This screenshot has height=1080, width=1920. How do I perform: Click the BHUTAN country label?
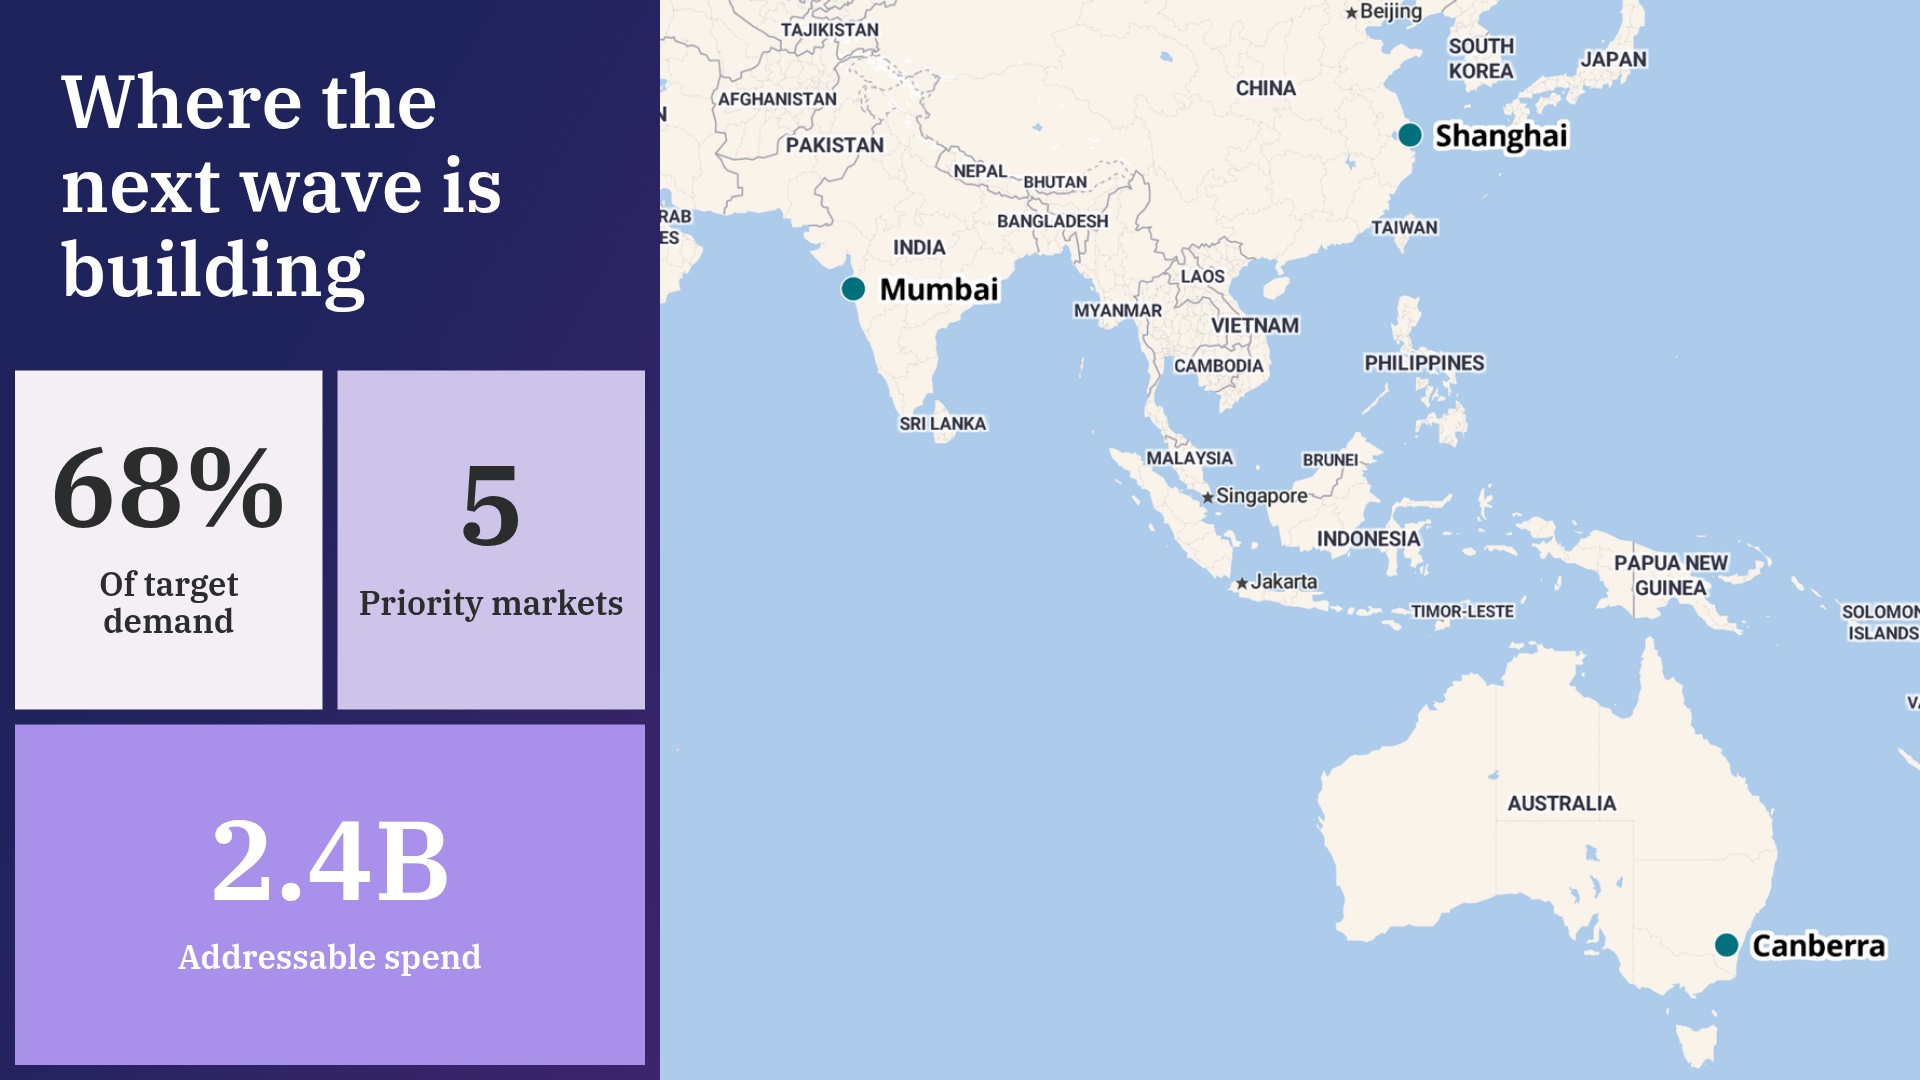pos(1054,182)
